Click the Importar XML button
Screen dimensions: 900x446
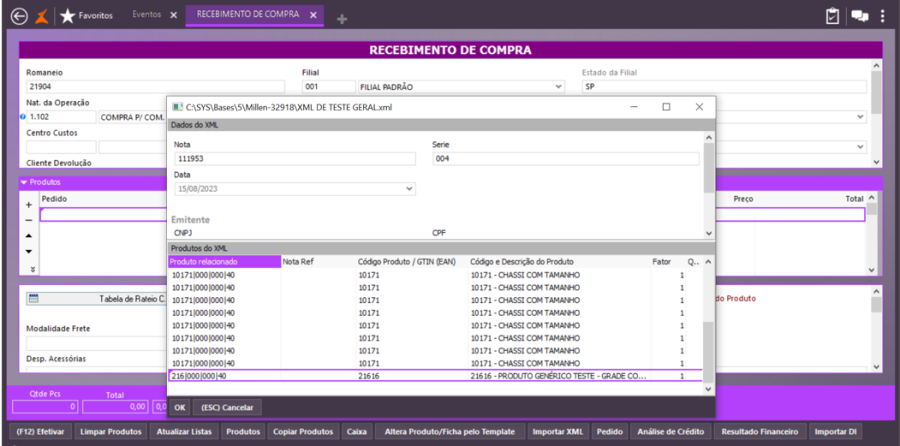pyautogui.click(x=558, y=432)
